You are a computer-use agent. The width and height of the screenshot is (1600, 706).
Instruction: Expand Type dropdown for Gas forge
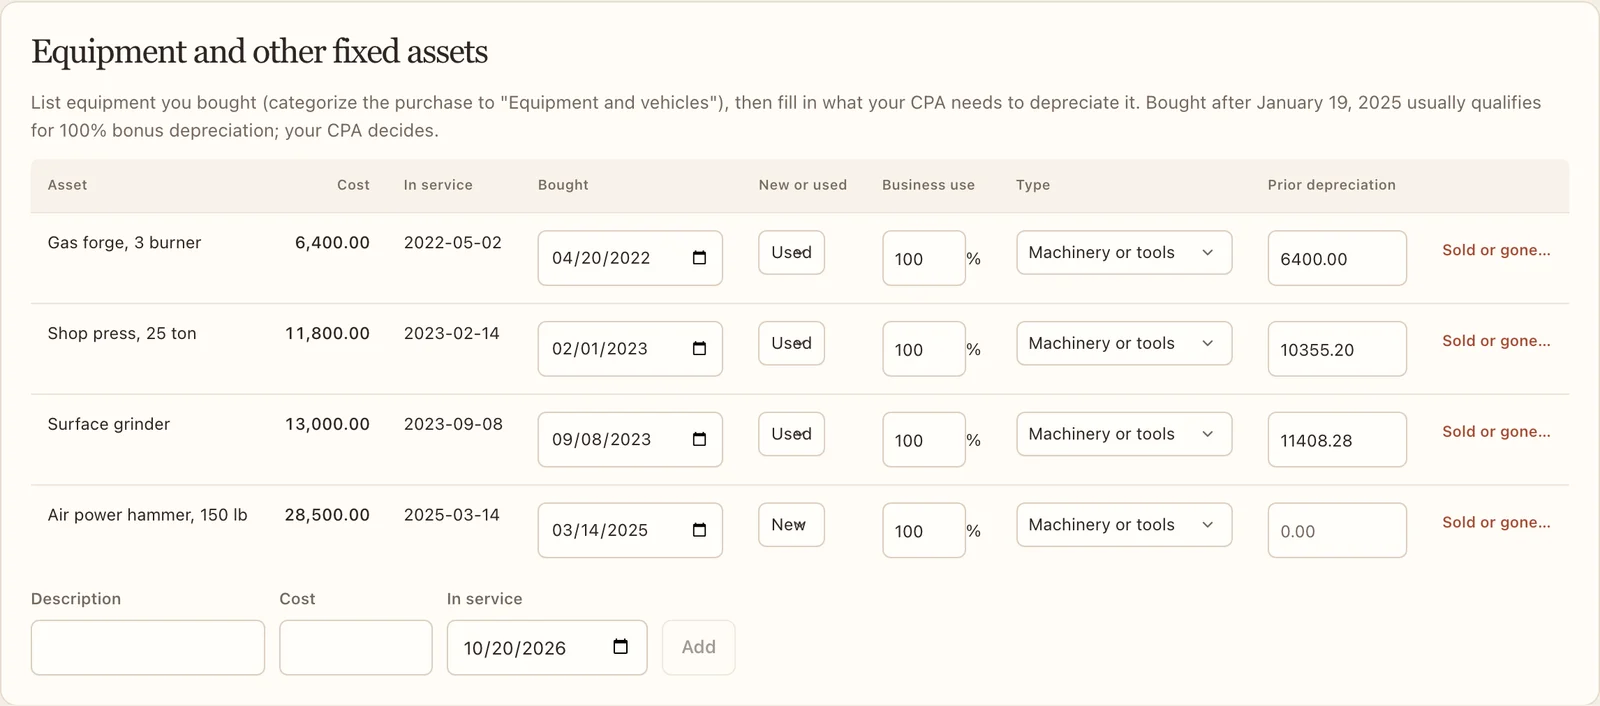click(1124, 252)
